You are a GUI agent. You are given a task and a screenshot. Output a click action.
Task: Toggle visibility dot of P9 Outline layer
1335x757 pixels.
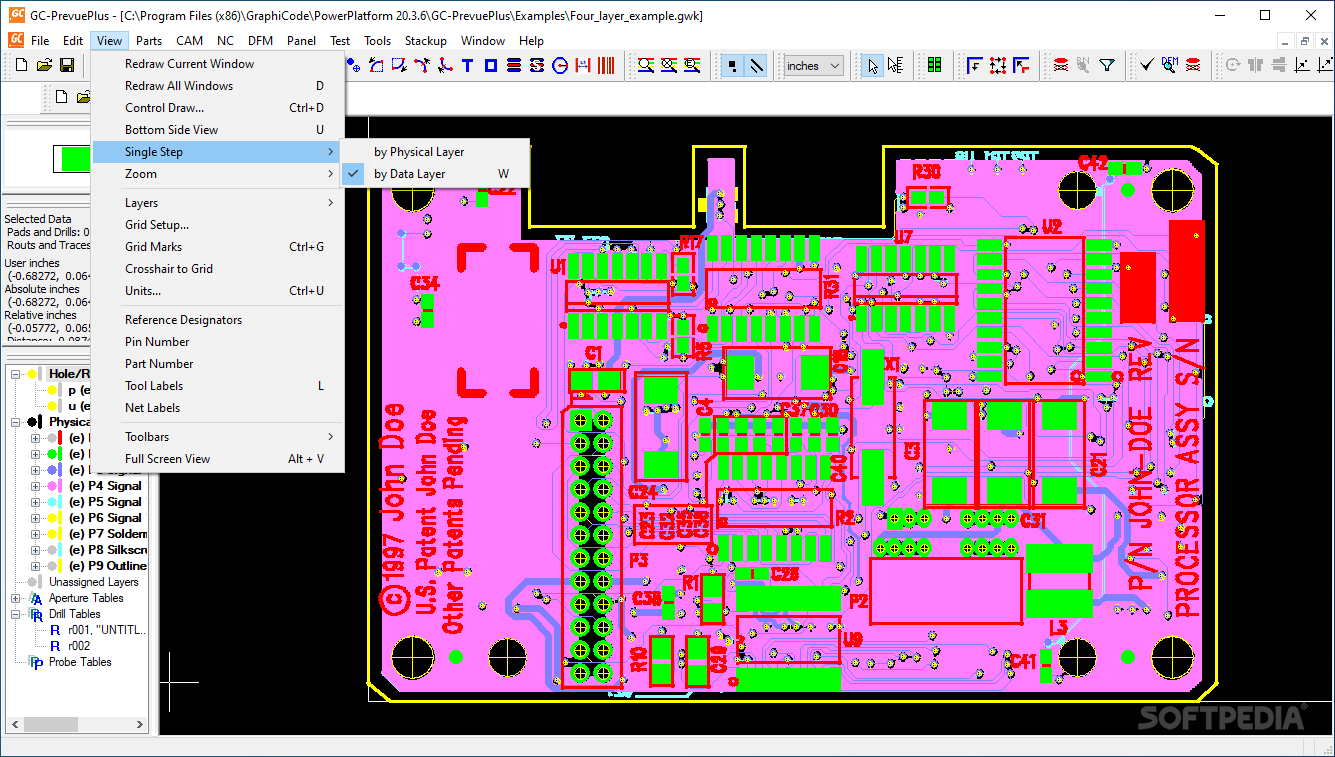[54, 566]
